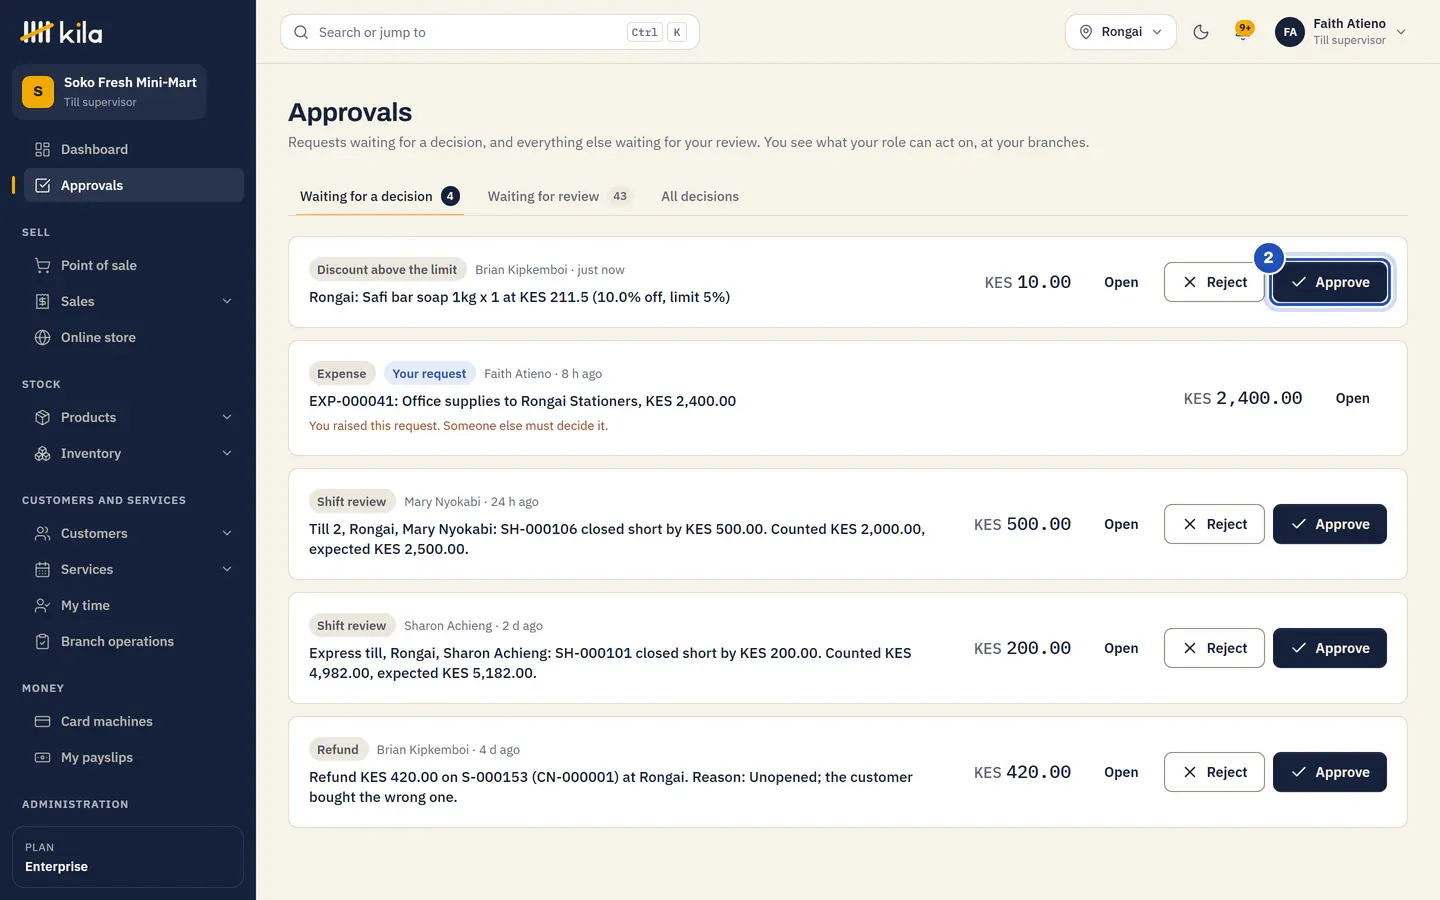Screen dimensions: 1440x900
Task: Click the My time icon in the sidebar
Action: coord(42,605)
